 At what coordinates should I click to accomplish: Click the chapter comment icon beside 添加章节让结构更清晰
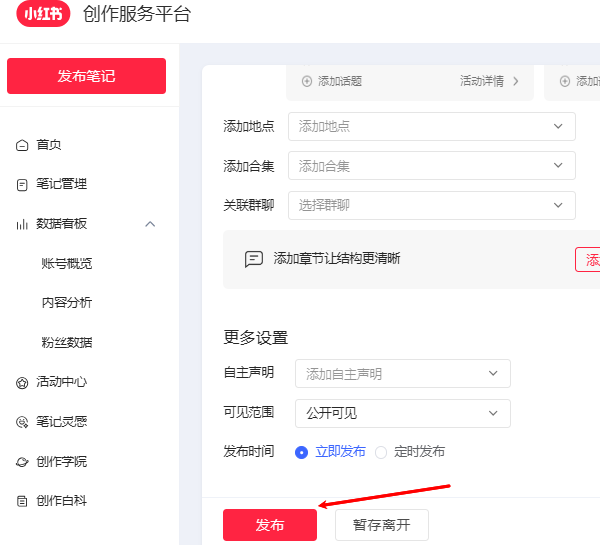coord(254,259)
